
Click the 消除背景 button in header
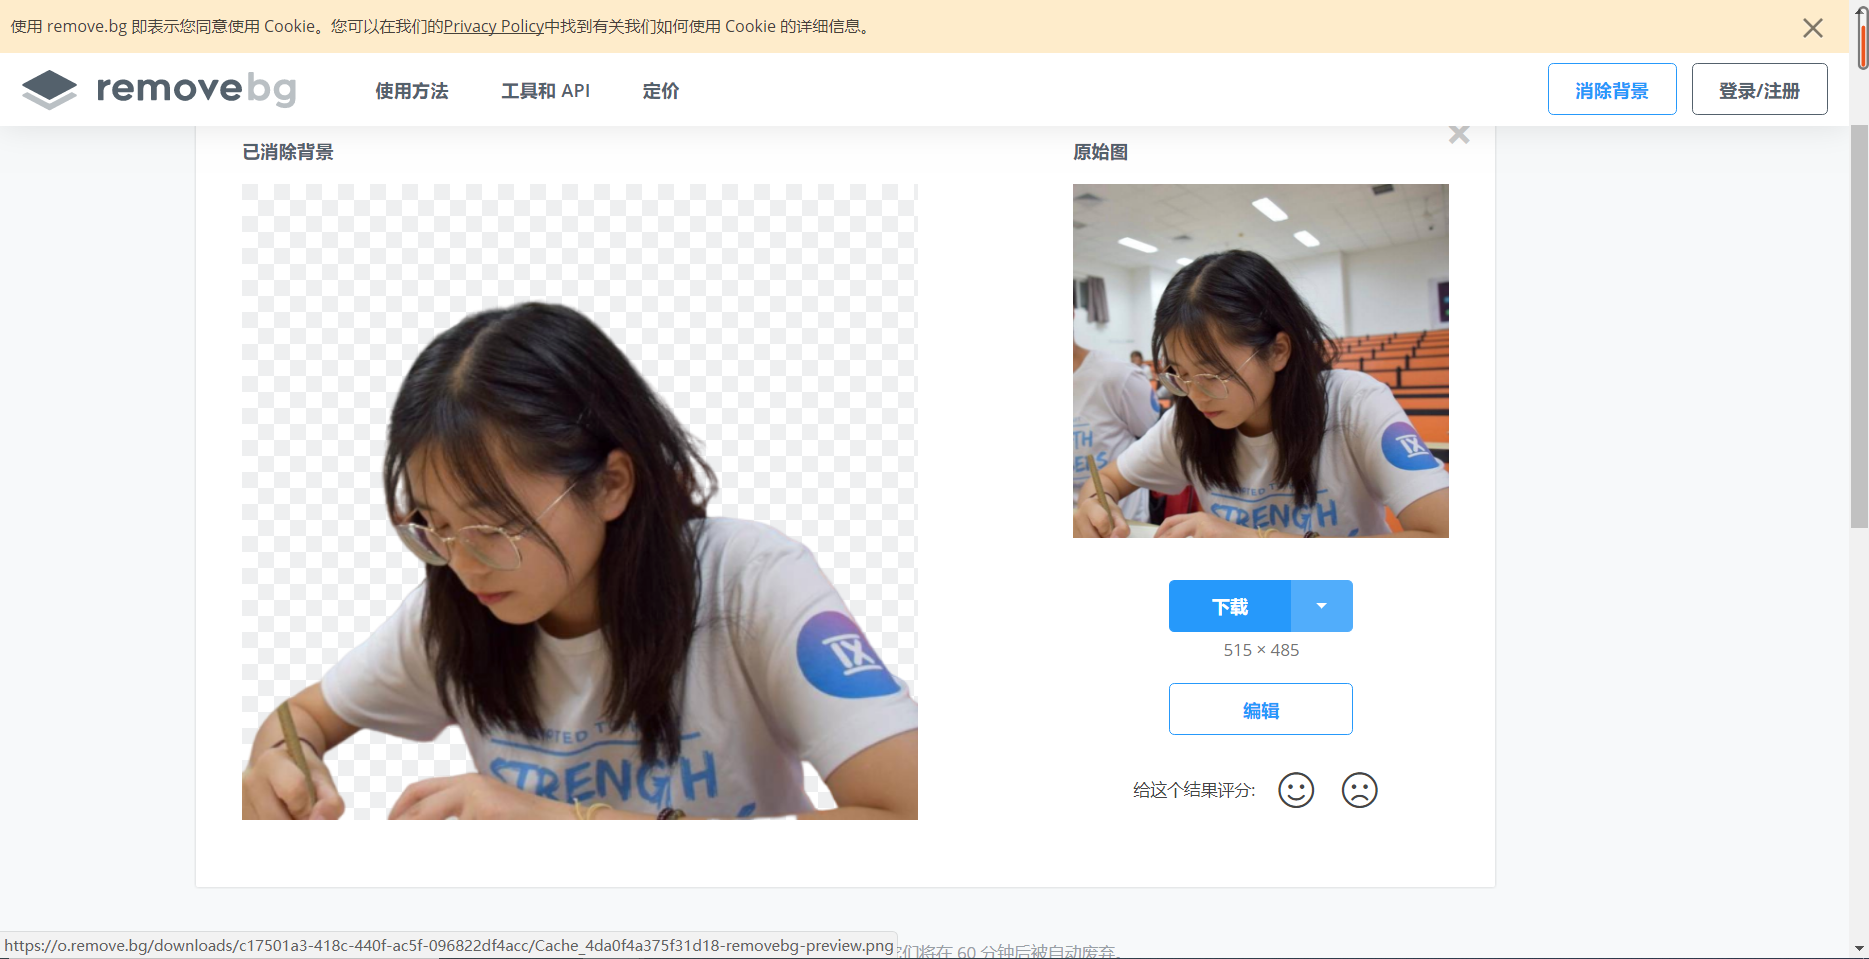(x=1612, y=89)
